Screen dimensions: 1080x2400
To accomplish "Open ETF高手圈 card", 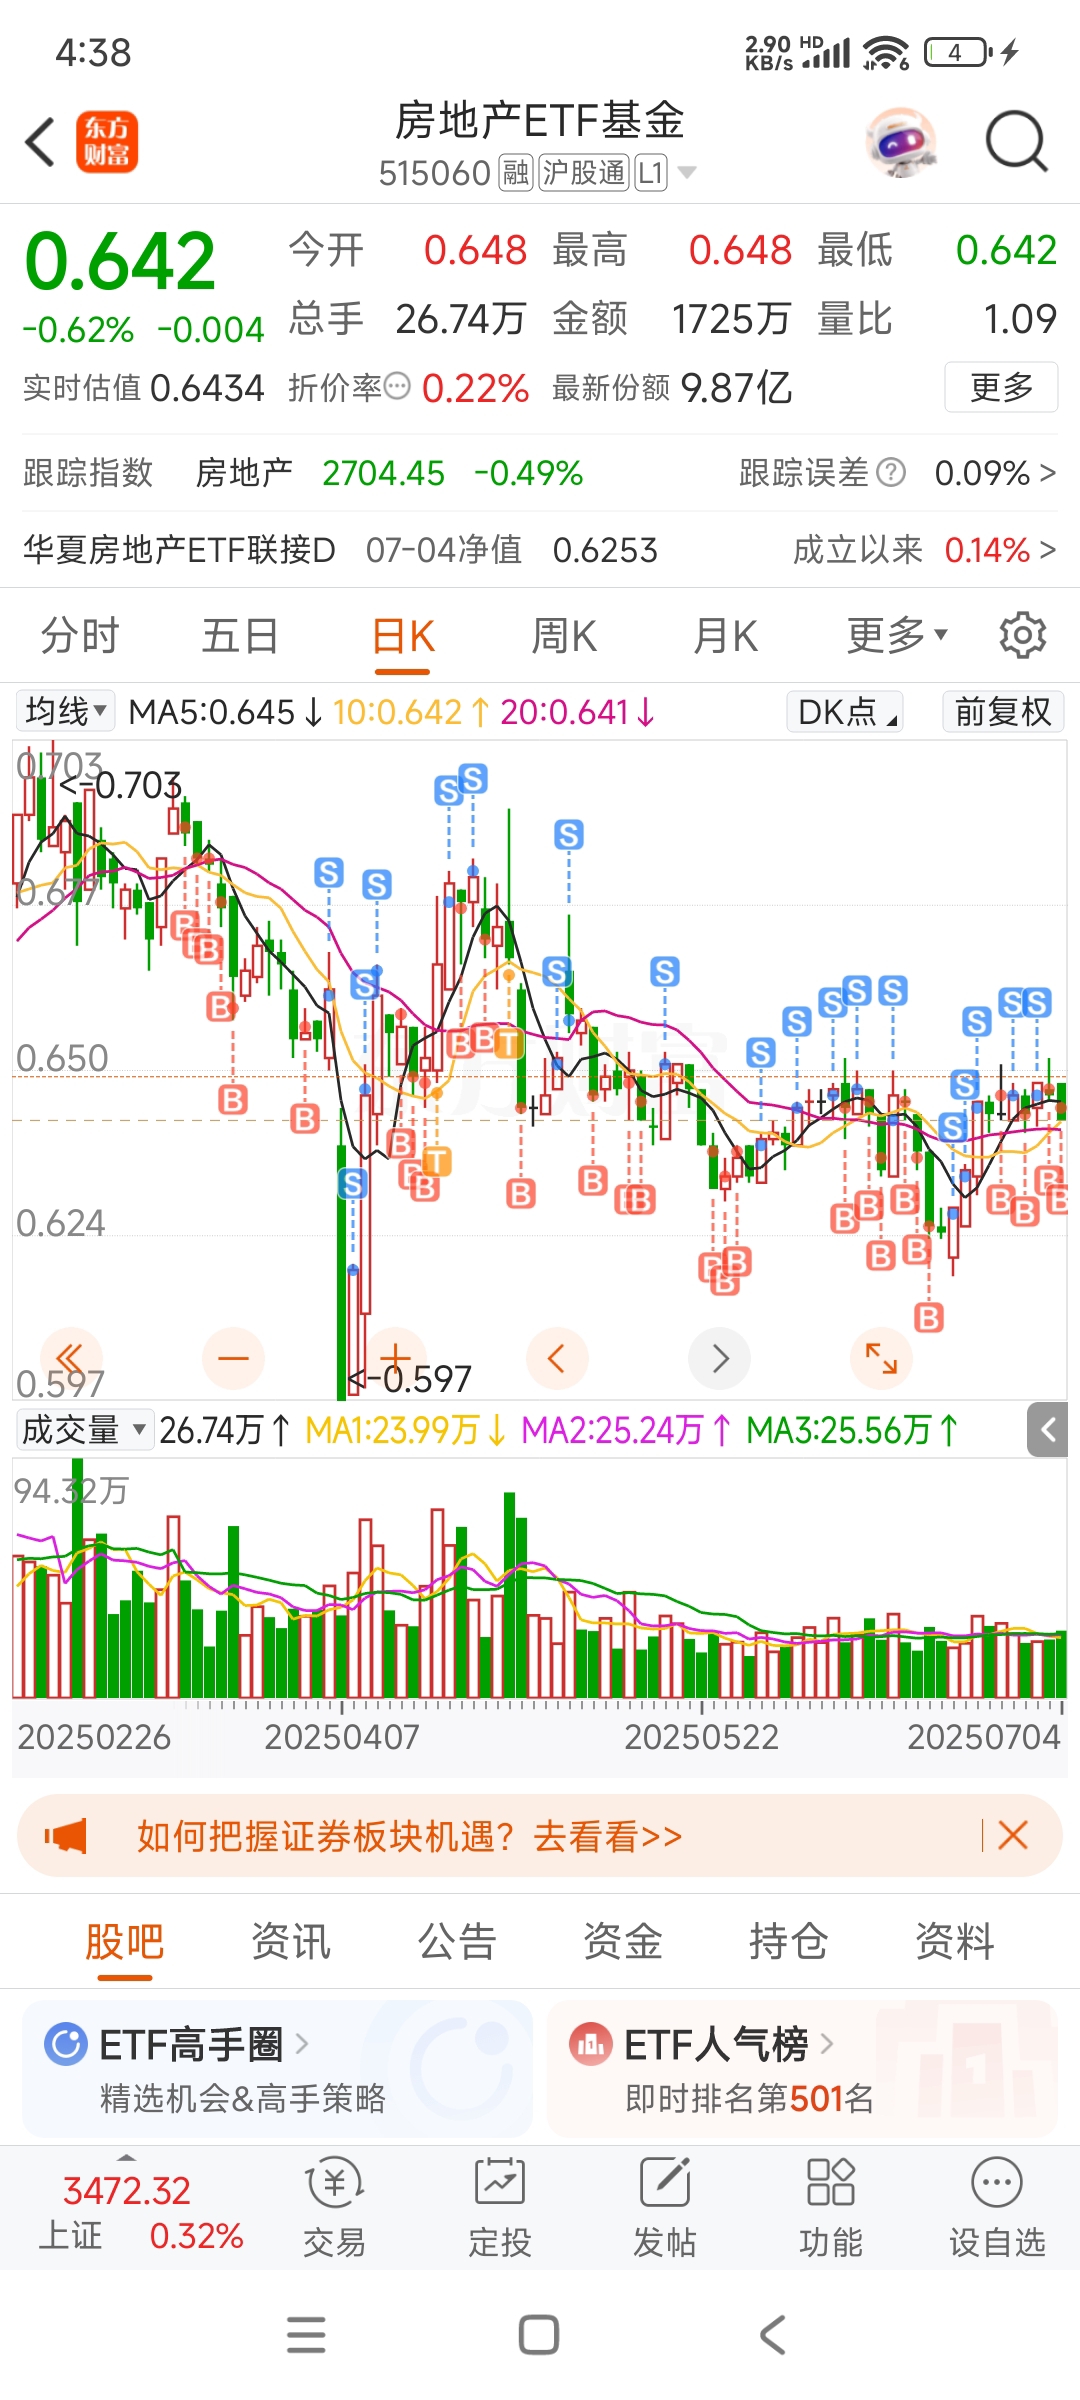I will click(x=277, y=2069).
